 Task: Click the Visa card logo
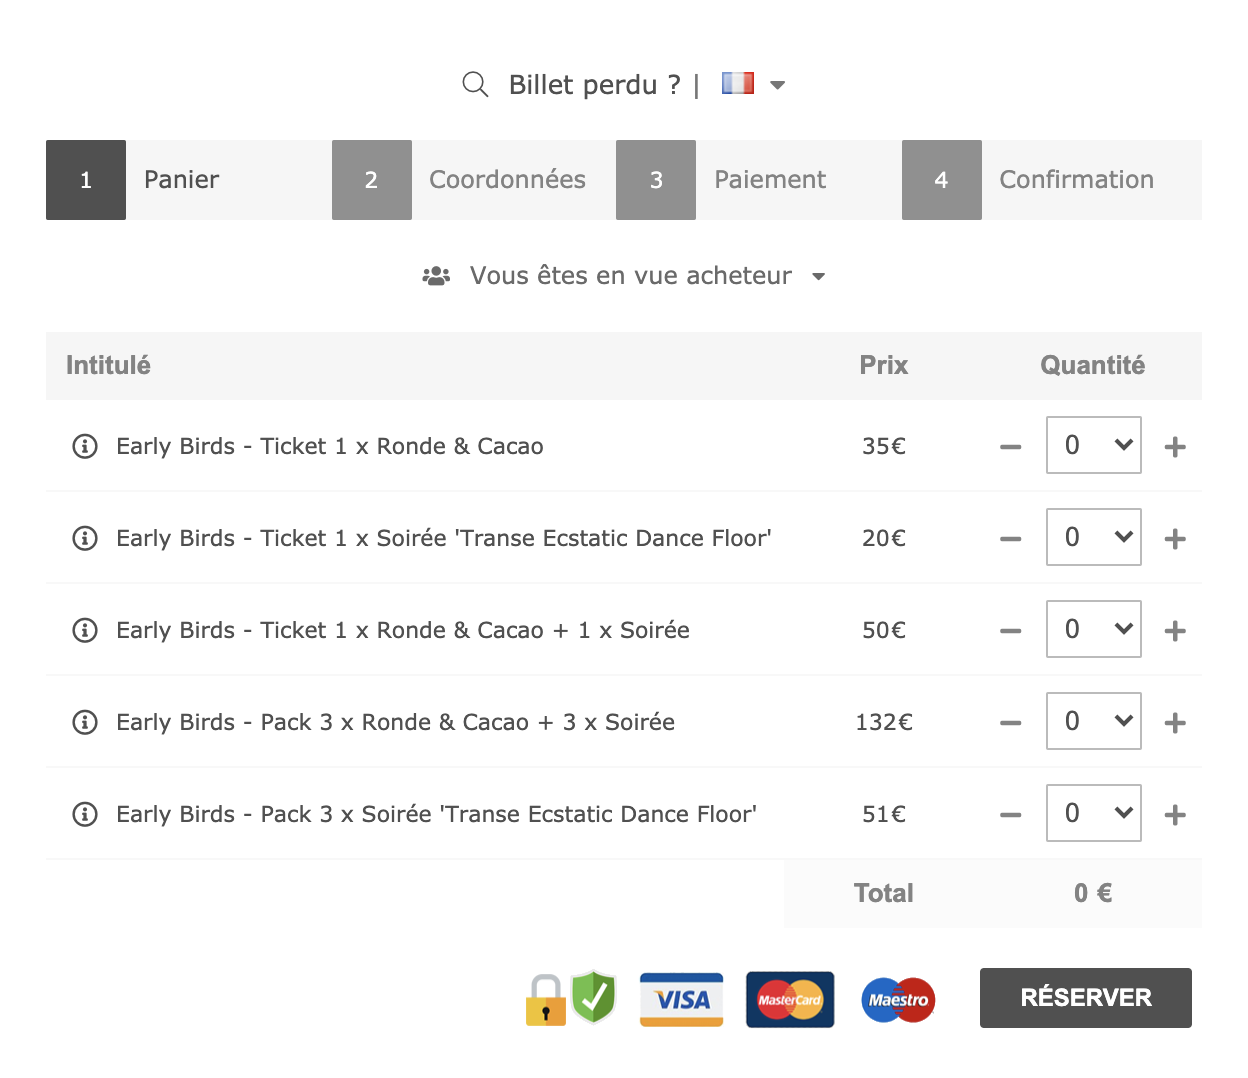(682, 1000)
